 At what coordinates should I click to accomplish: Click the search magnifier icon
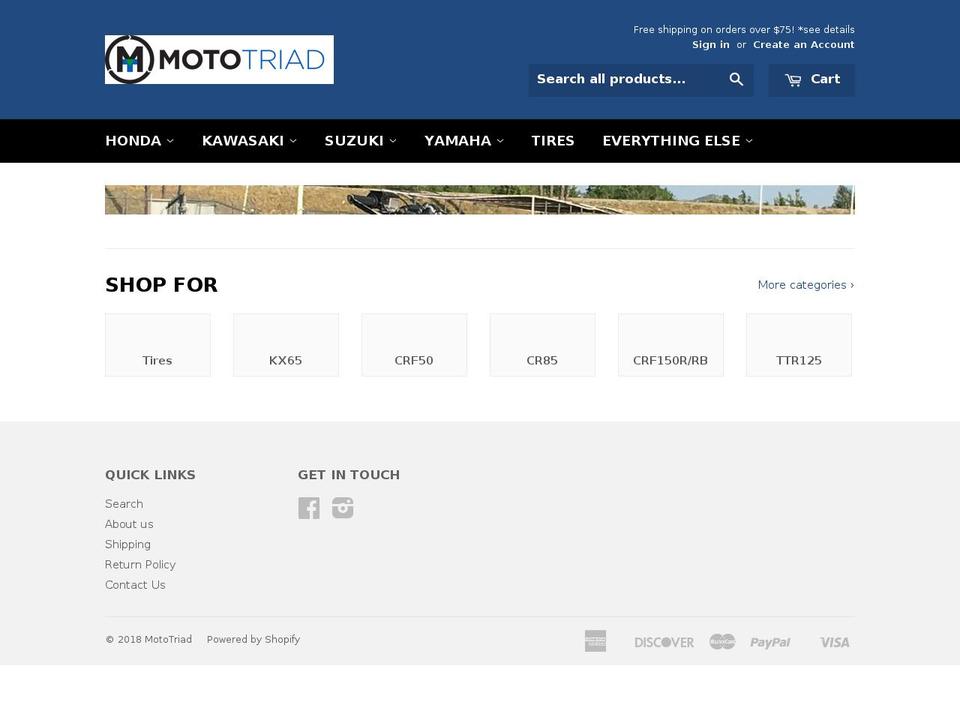736,80
